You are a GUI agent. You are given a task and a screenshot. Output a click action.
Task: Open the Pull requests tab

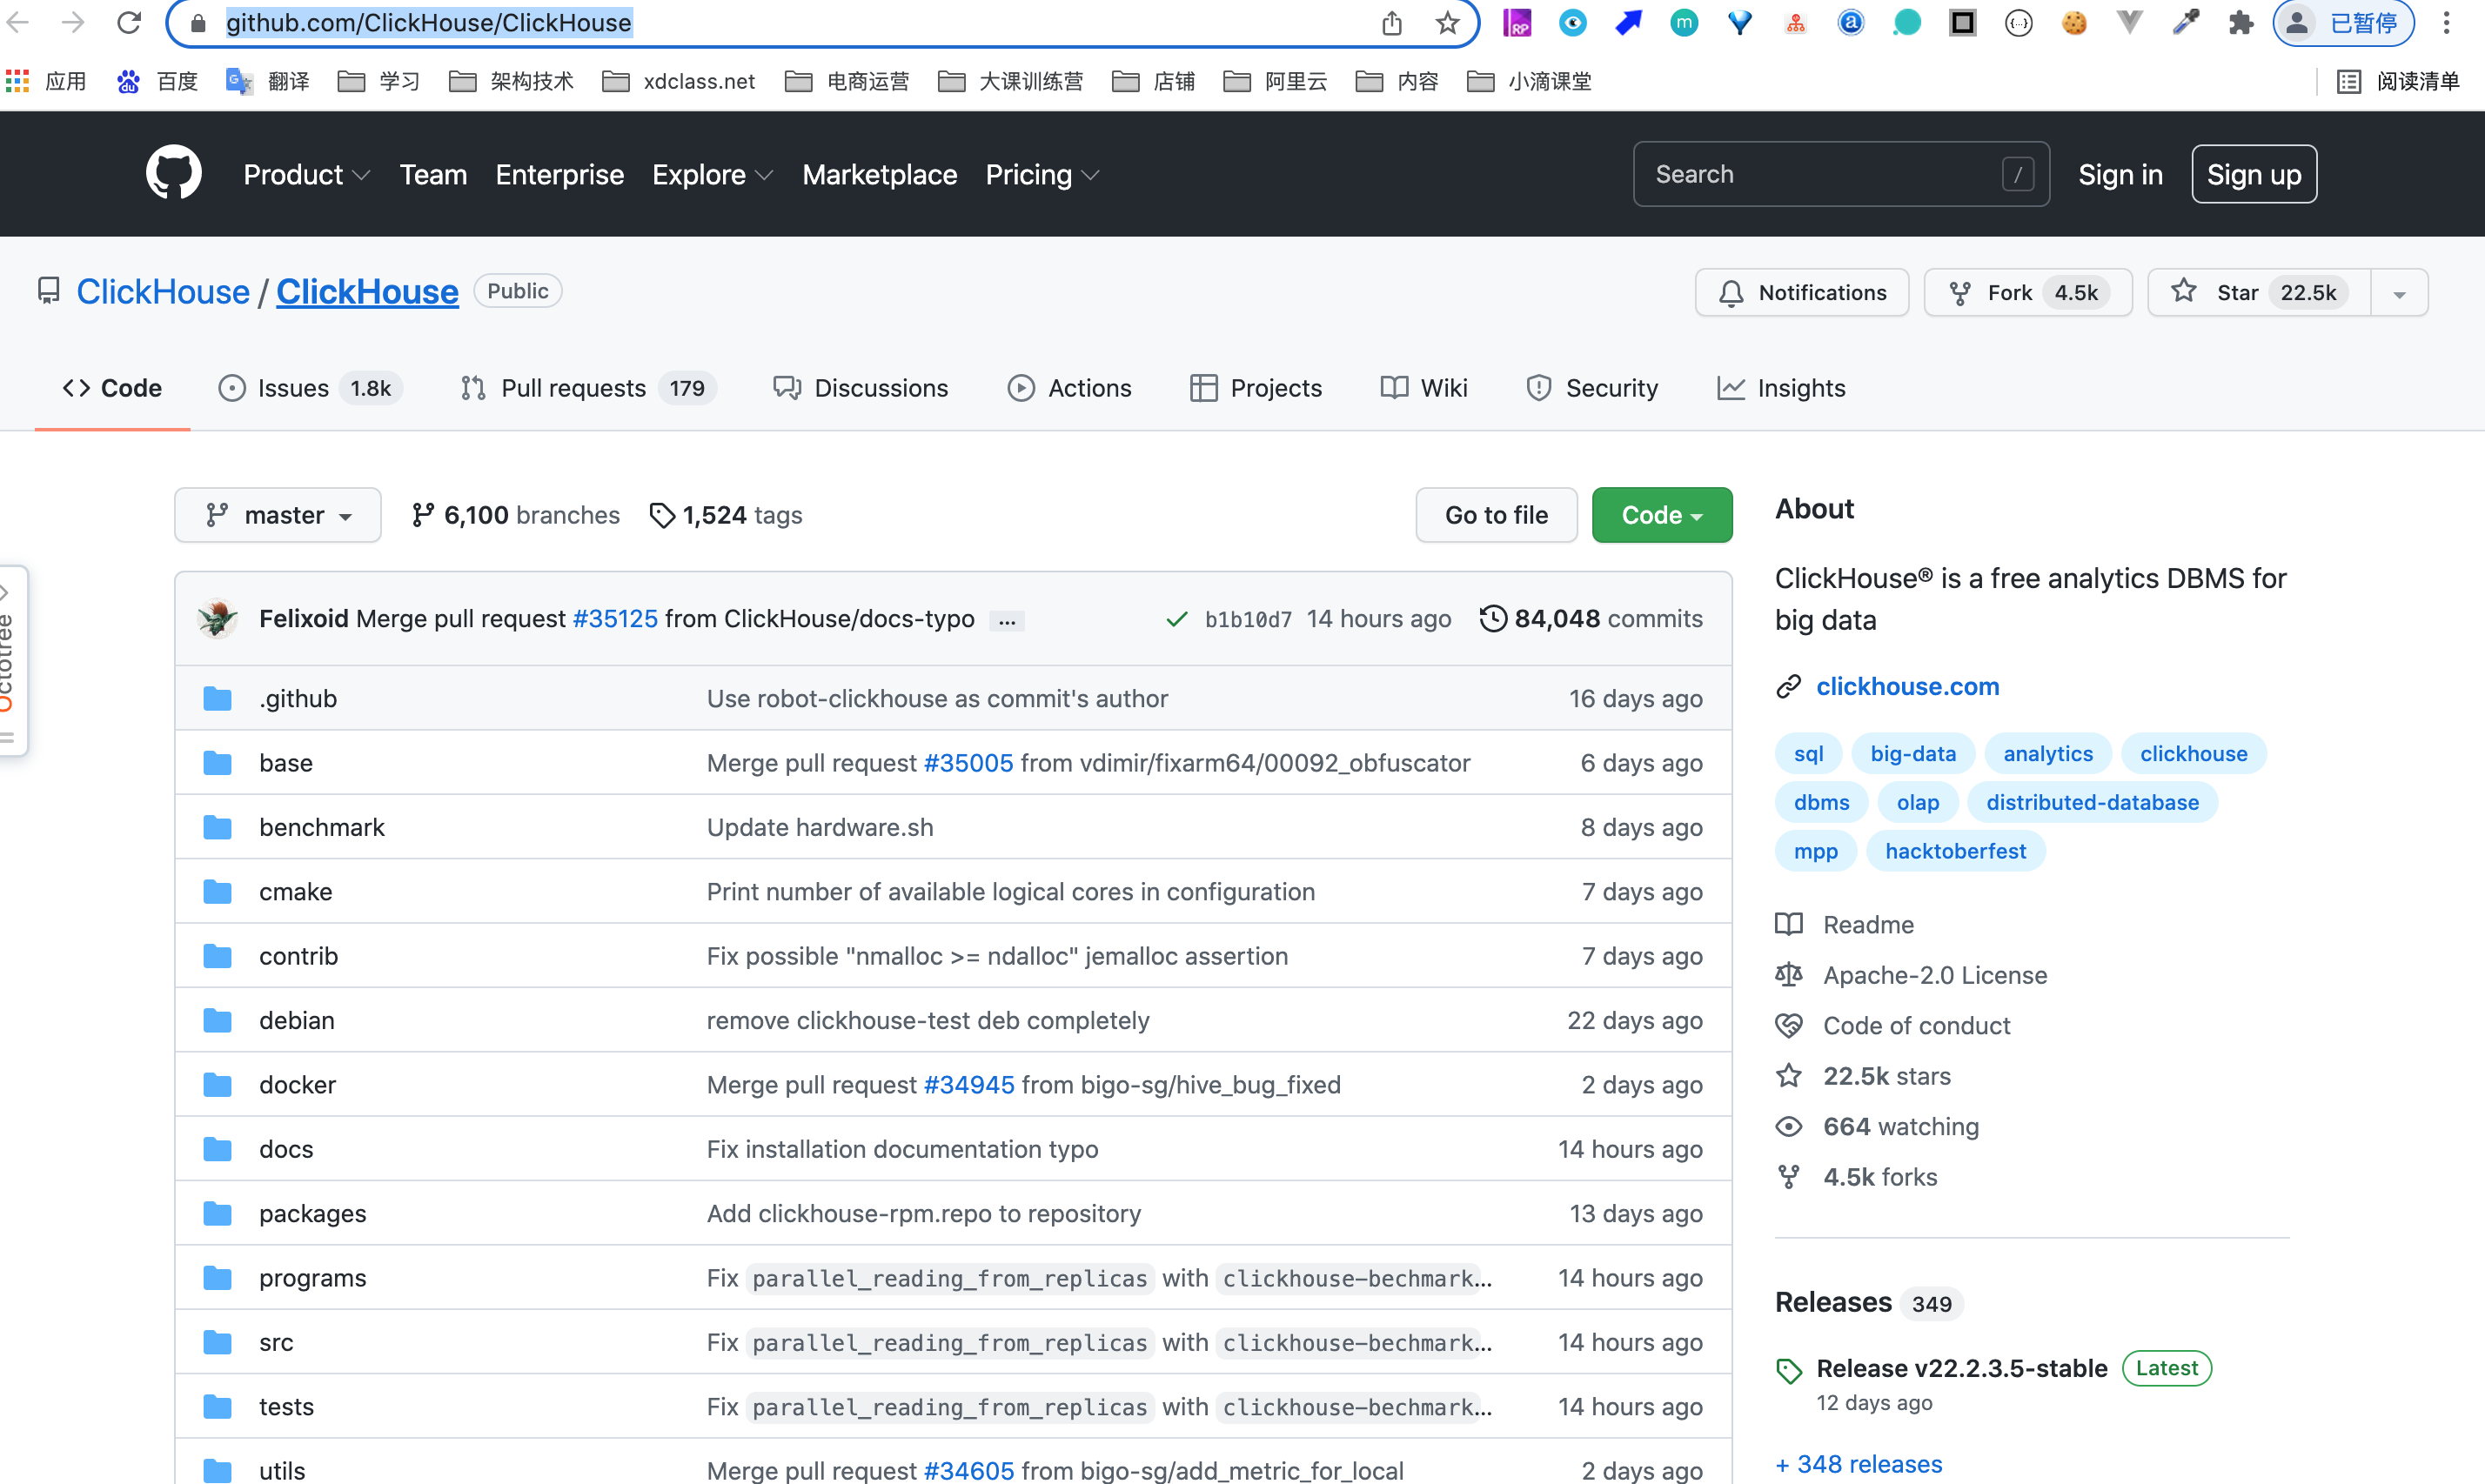tap(587, 388)
